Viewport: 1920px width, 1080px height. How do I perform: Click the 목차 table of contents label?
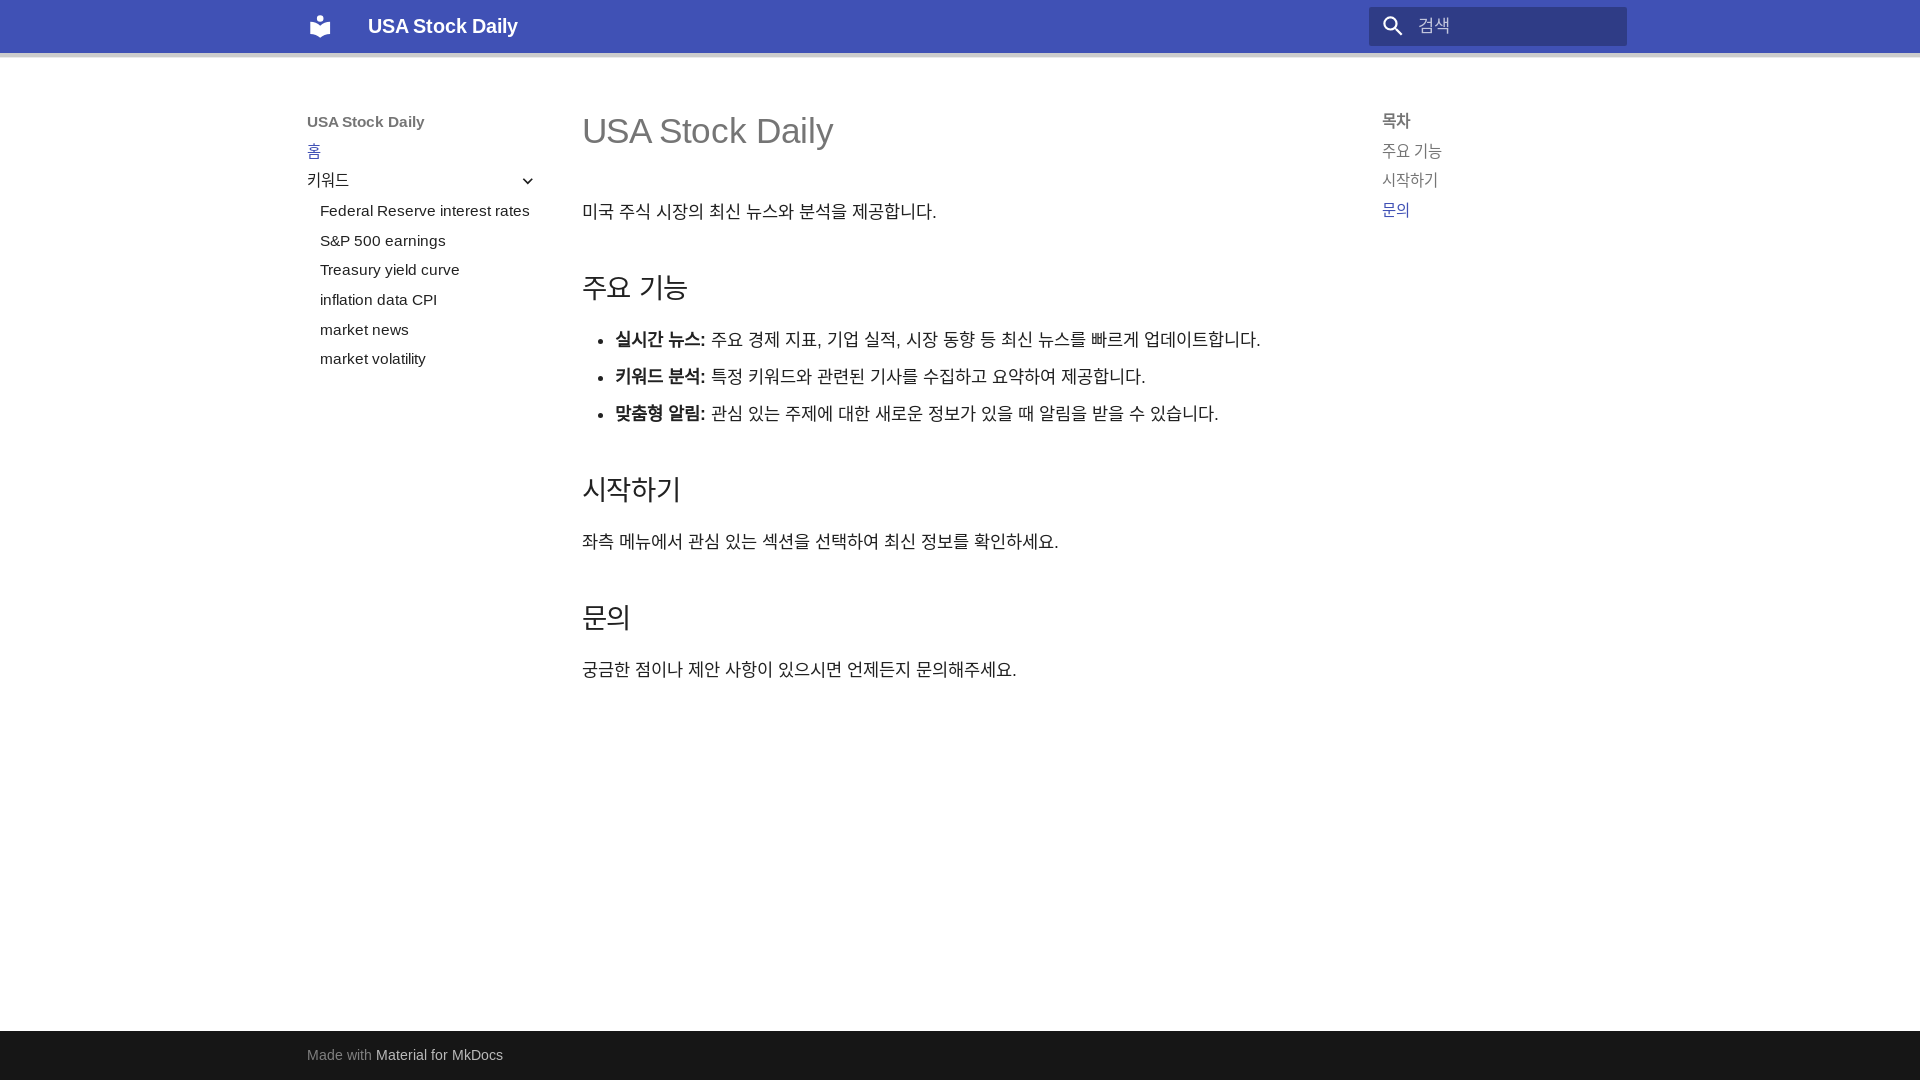coord(1396,121)
